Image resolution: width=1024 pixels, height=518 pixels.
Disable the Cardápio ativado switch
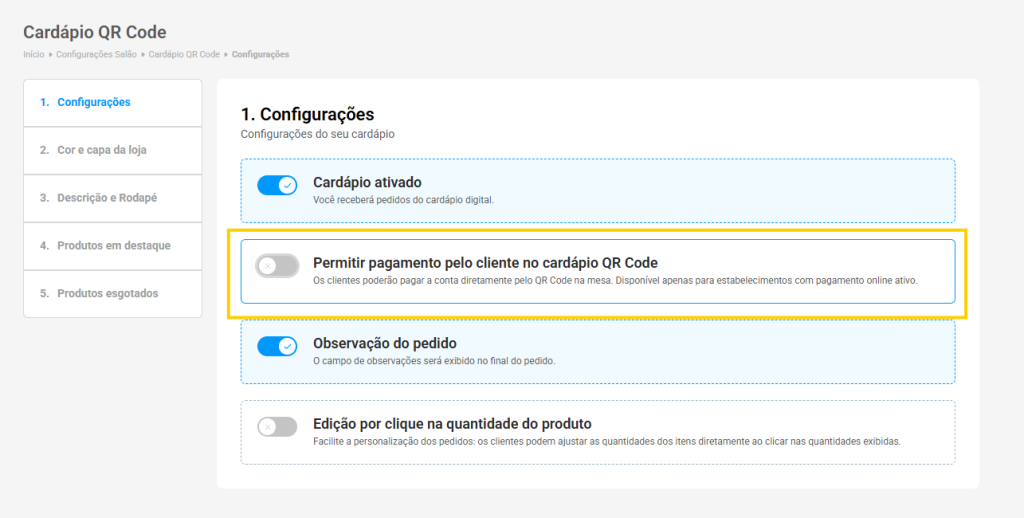pos(277,185)
